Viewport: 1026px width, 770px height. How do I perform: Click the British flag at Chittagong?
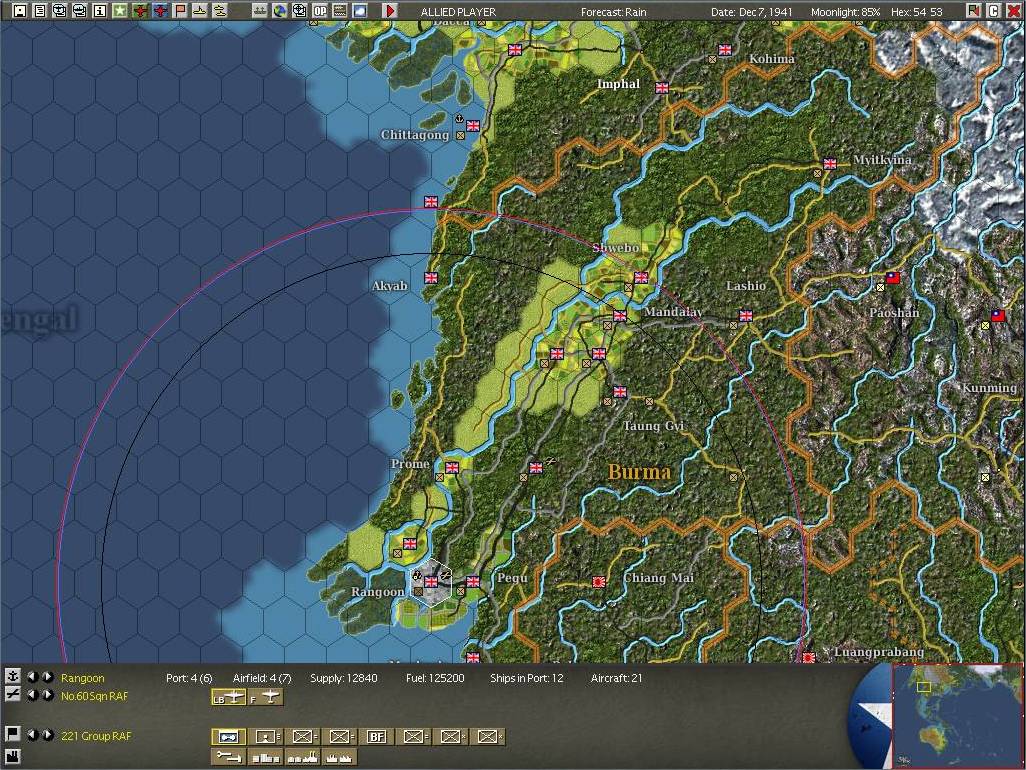pyautogui.click(x=472, y=126)
